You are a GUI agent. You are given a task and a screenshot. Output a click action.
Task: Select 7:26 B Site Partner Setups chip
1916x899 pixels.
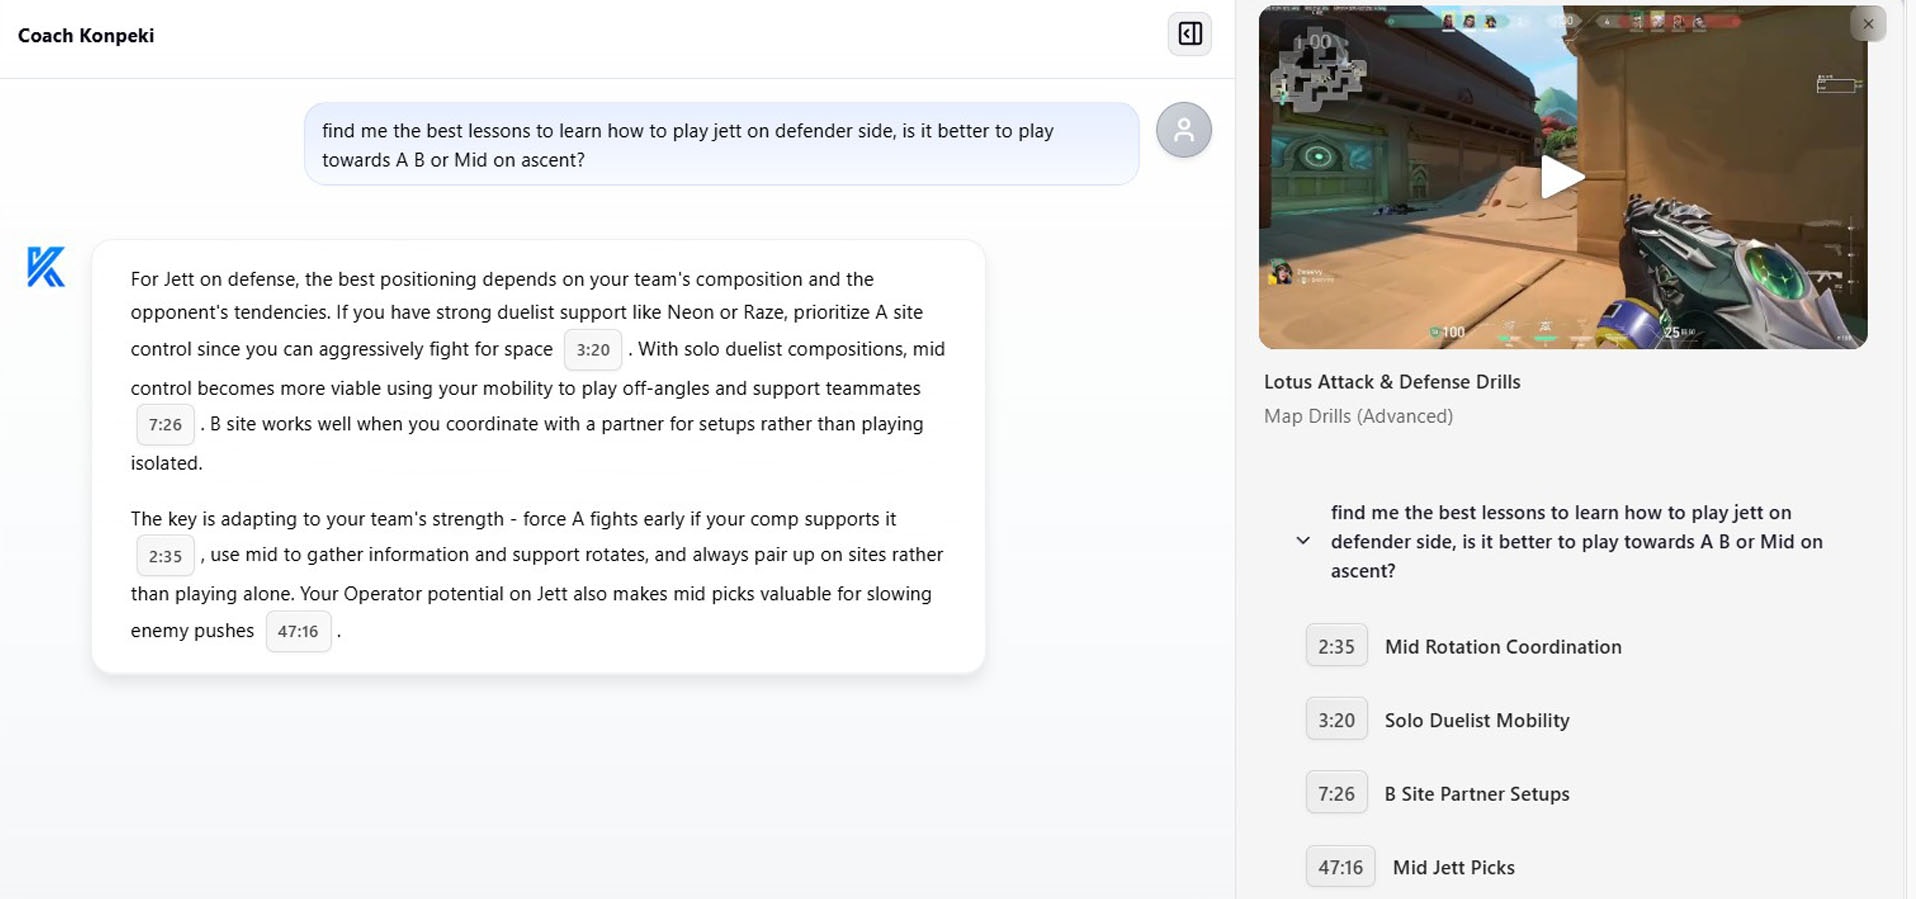click(x=1336, y=794)
